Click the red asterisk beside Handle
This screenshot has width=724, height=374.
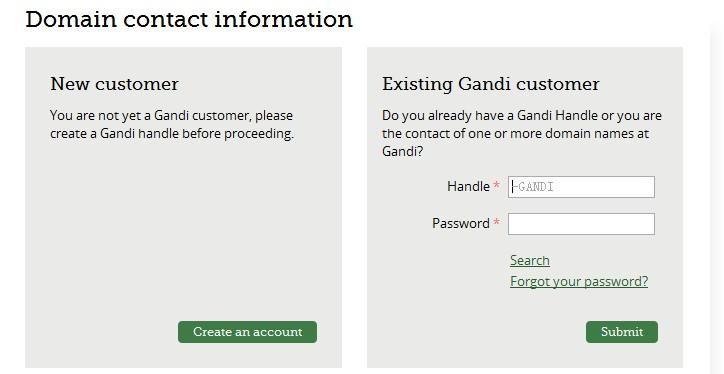pyautogui.click(x=496, y=185)
